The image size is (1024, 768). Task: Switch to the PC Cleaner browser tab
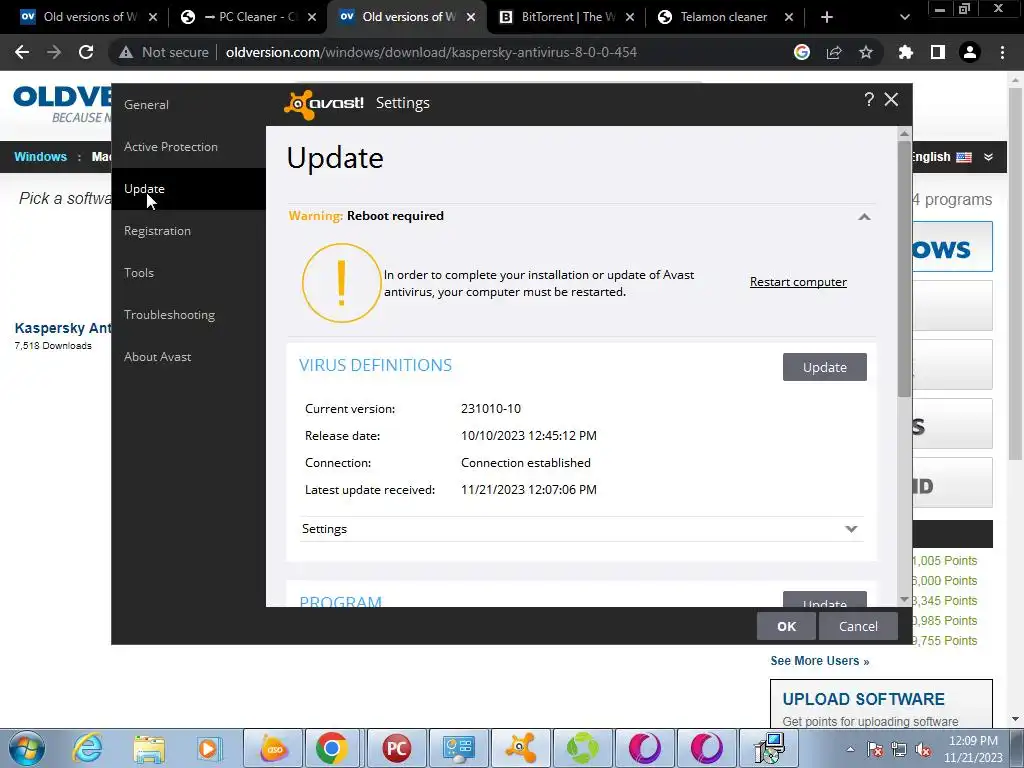click(x=248, y=17)
